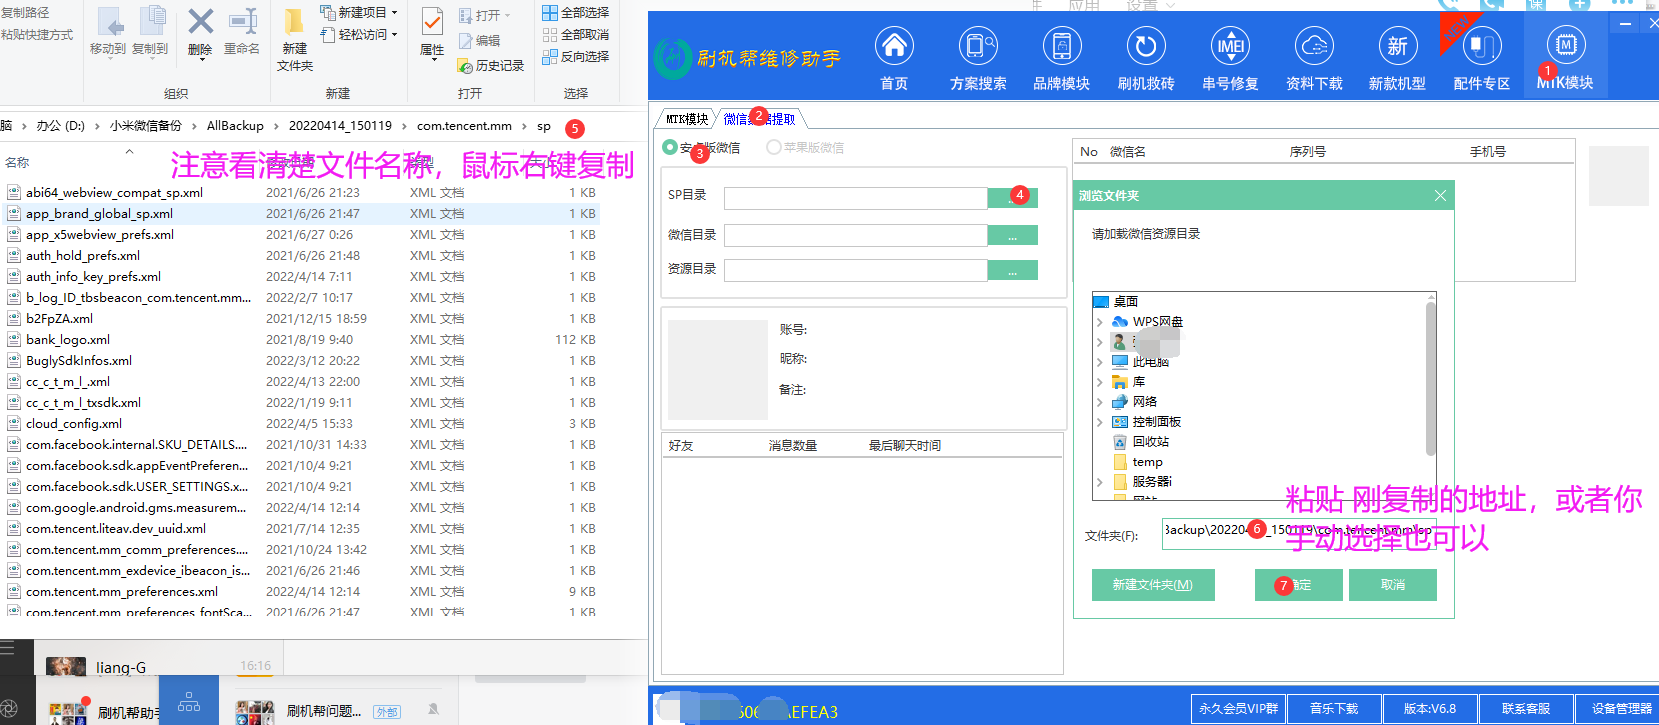Open the 轻松访问 dropdown
The width and height of the screenshot is (1659, 725).
[x=359, y=35]
